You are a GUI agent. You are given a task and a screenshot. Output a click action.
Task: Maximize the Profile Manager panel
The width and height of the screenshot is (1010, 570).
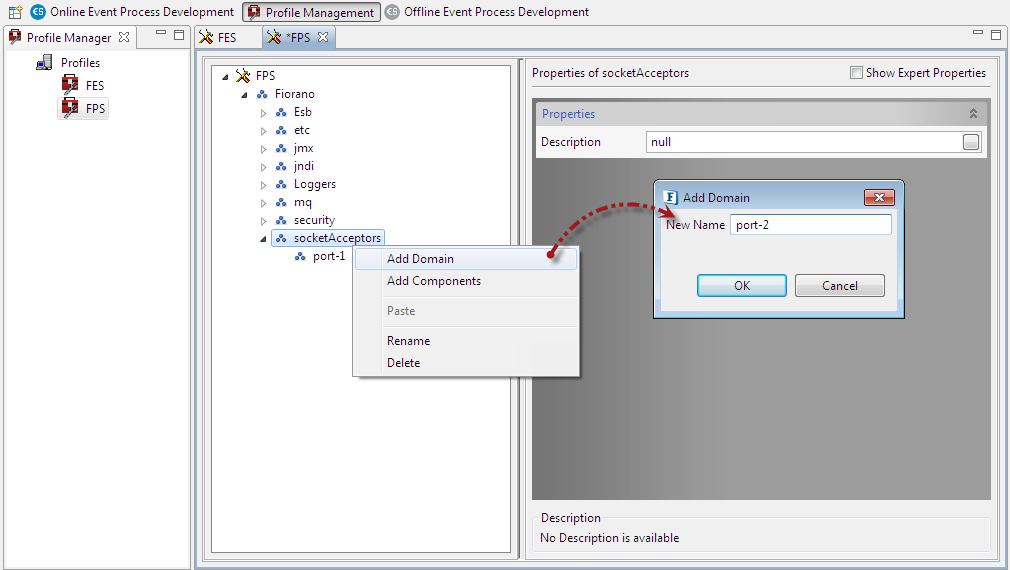(x=179, y=35)
